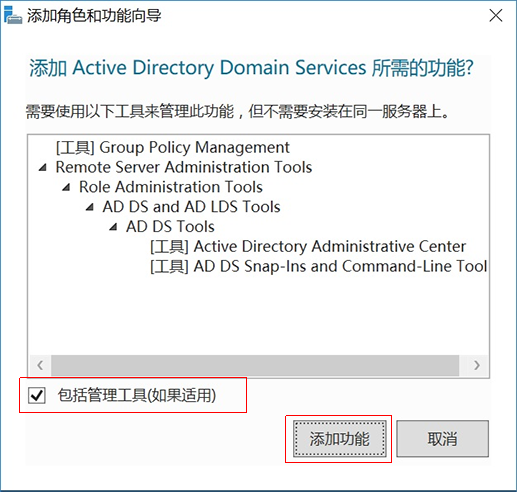The height and width of the screenshot is (492, 517).
Task: Click the 取消 button
Action: pyautogui.click(x=442, y=439)
